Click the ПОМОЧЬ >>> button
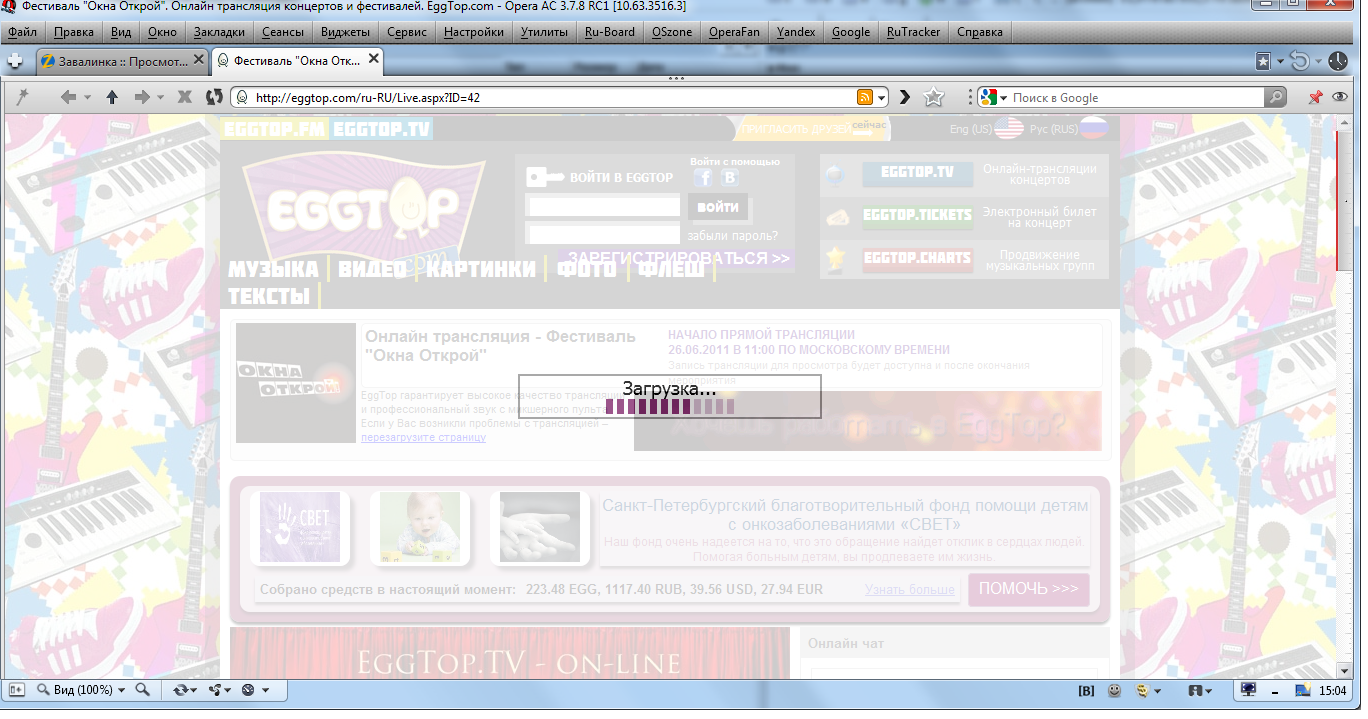 [x=1028, y=589]
